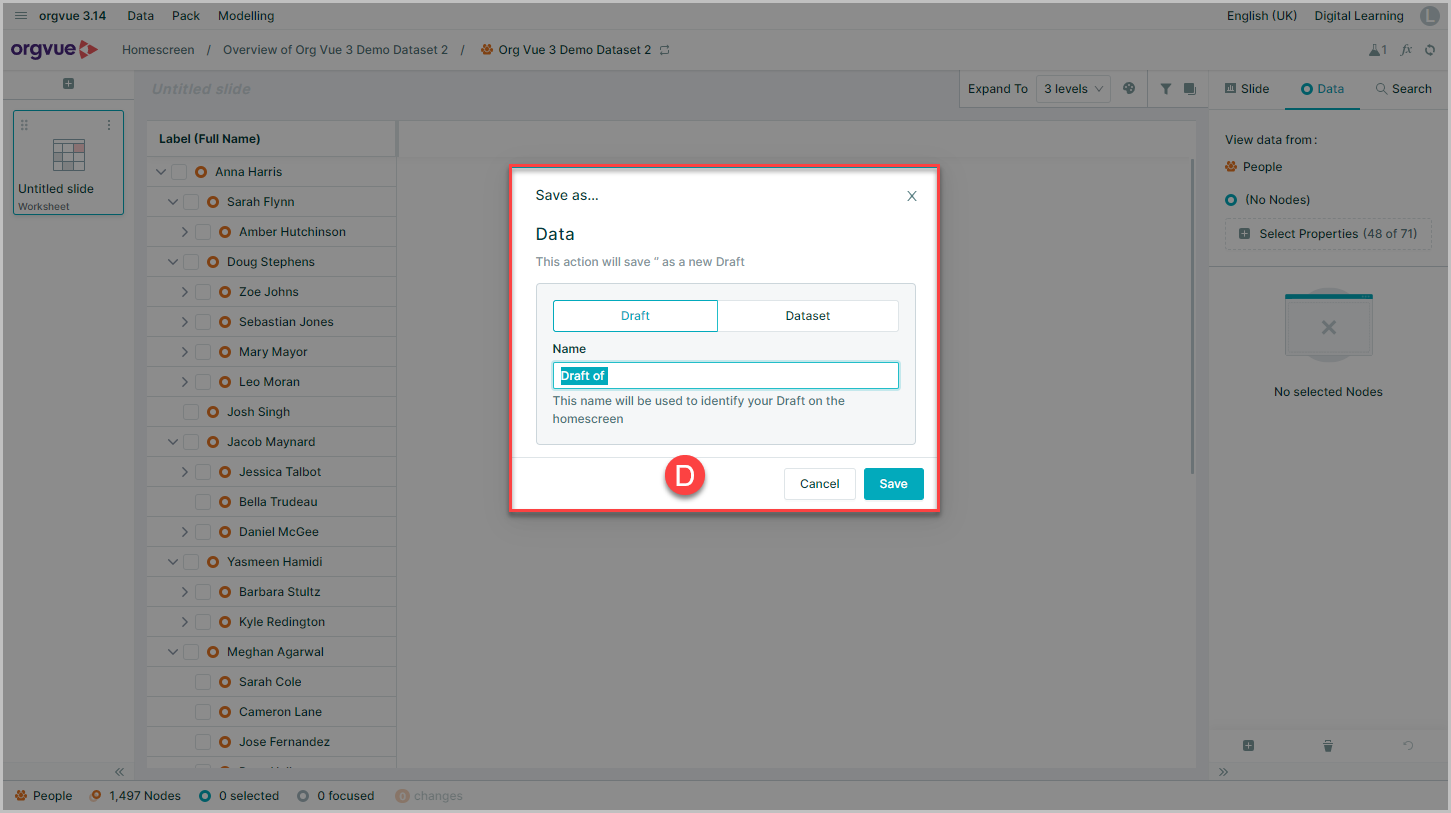Screen dimensions: 1451x813
Task: Open the Data menu in the top bar
Action: click(x=141, y=16)
